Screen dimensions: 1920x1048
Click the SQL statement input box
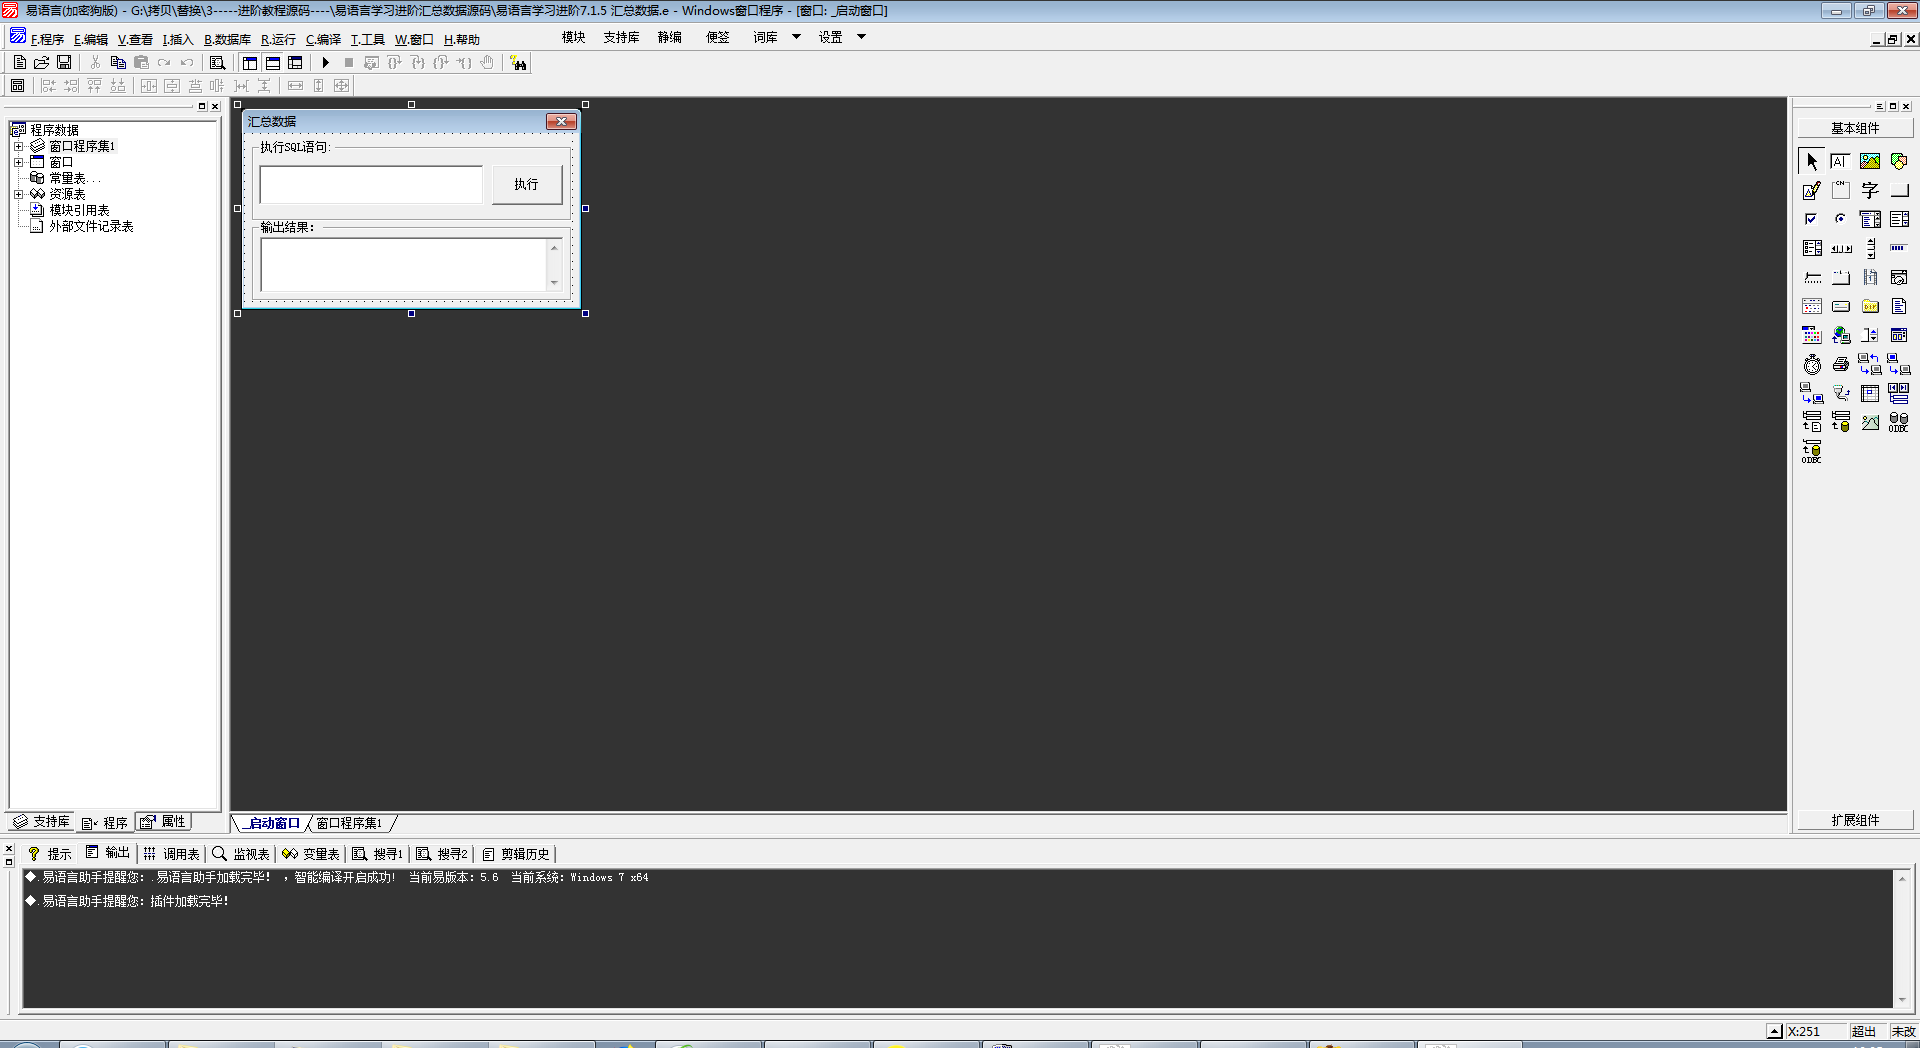pyautogui.click(x=371, y=185)
